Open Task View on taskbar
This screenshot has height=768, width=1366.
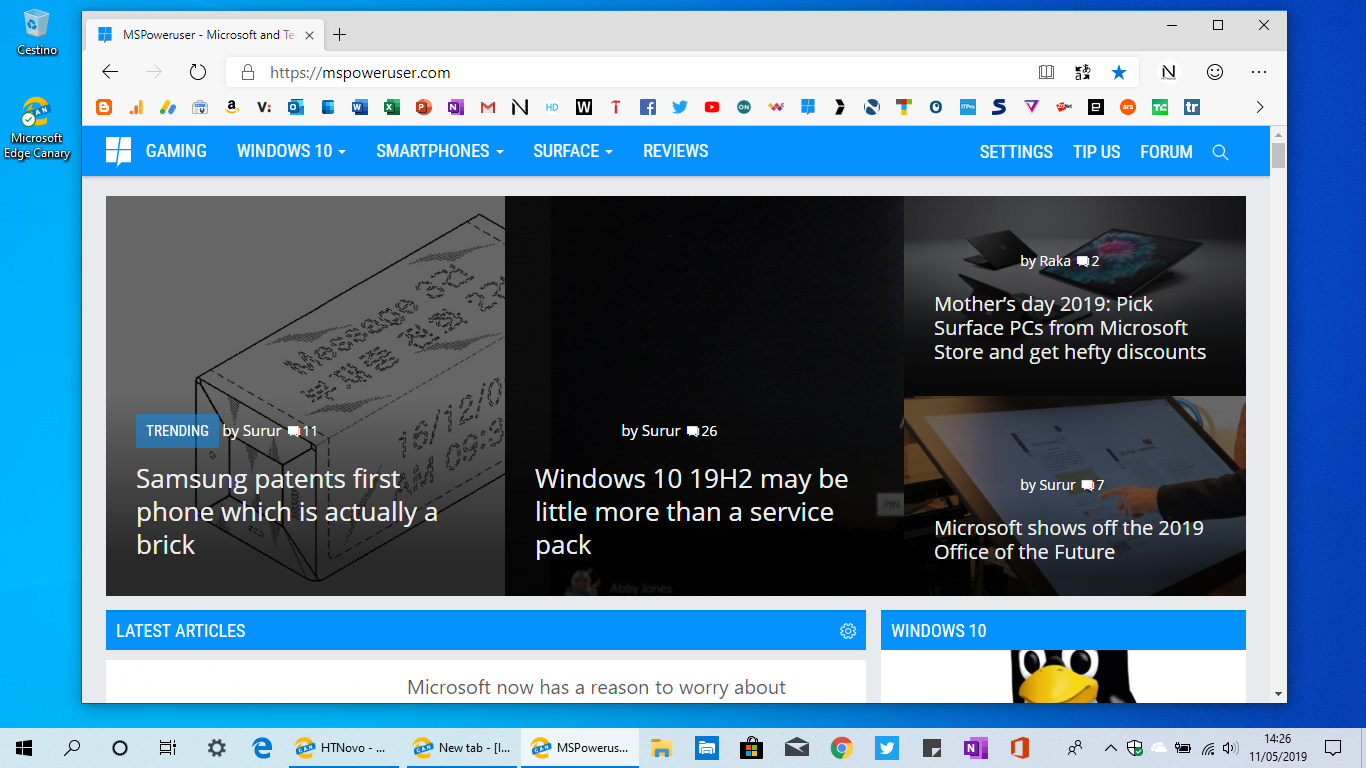click(x=167, y=747)
